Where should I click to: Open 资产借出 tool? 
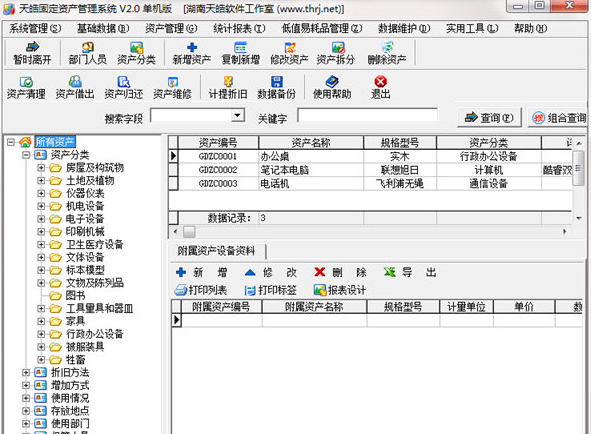(x=75, y=87)
